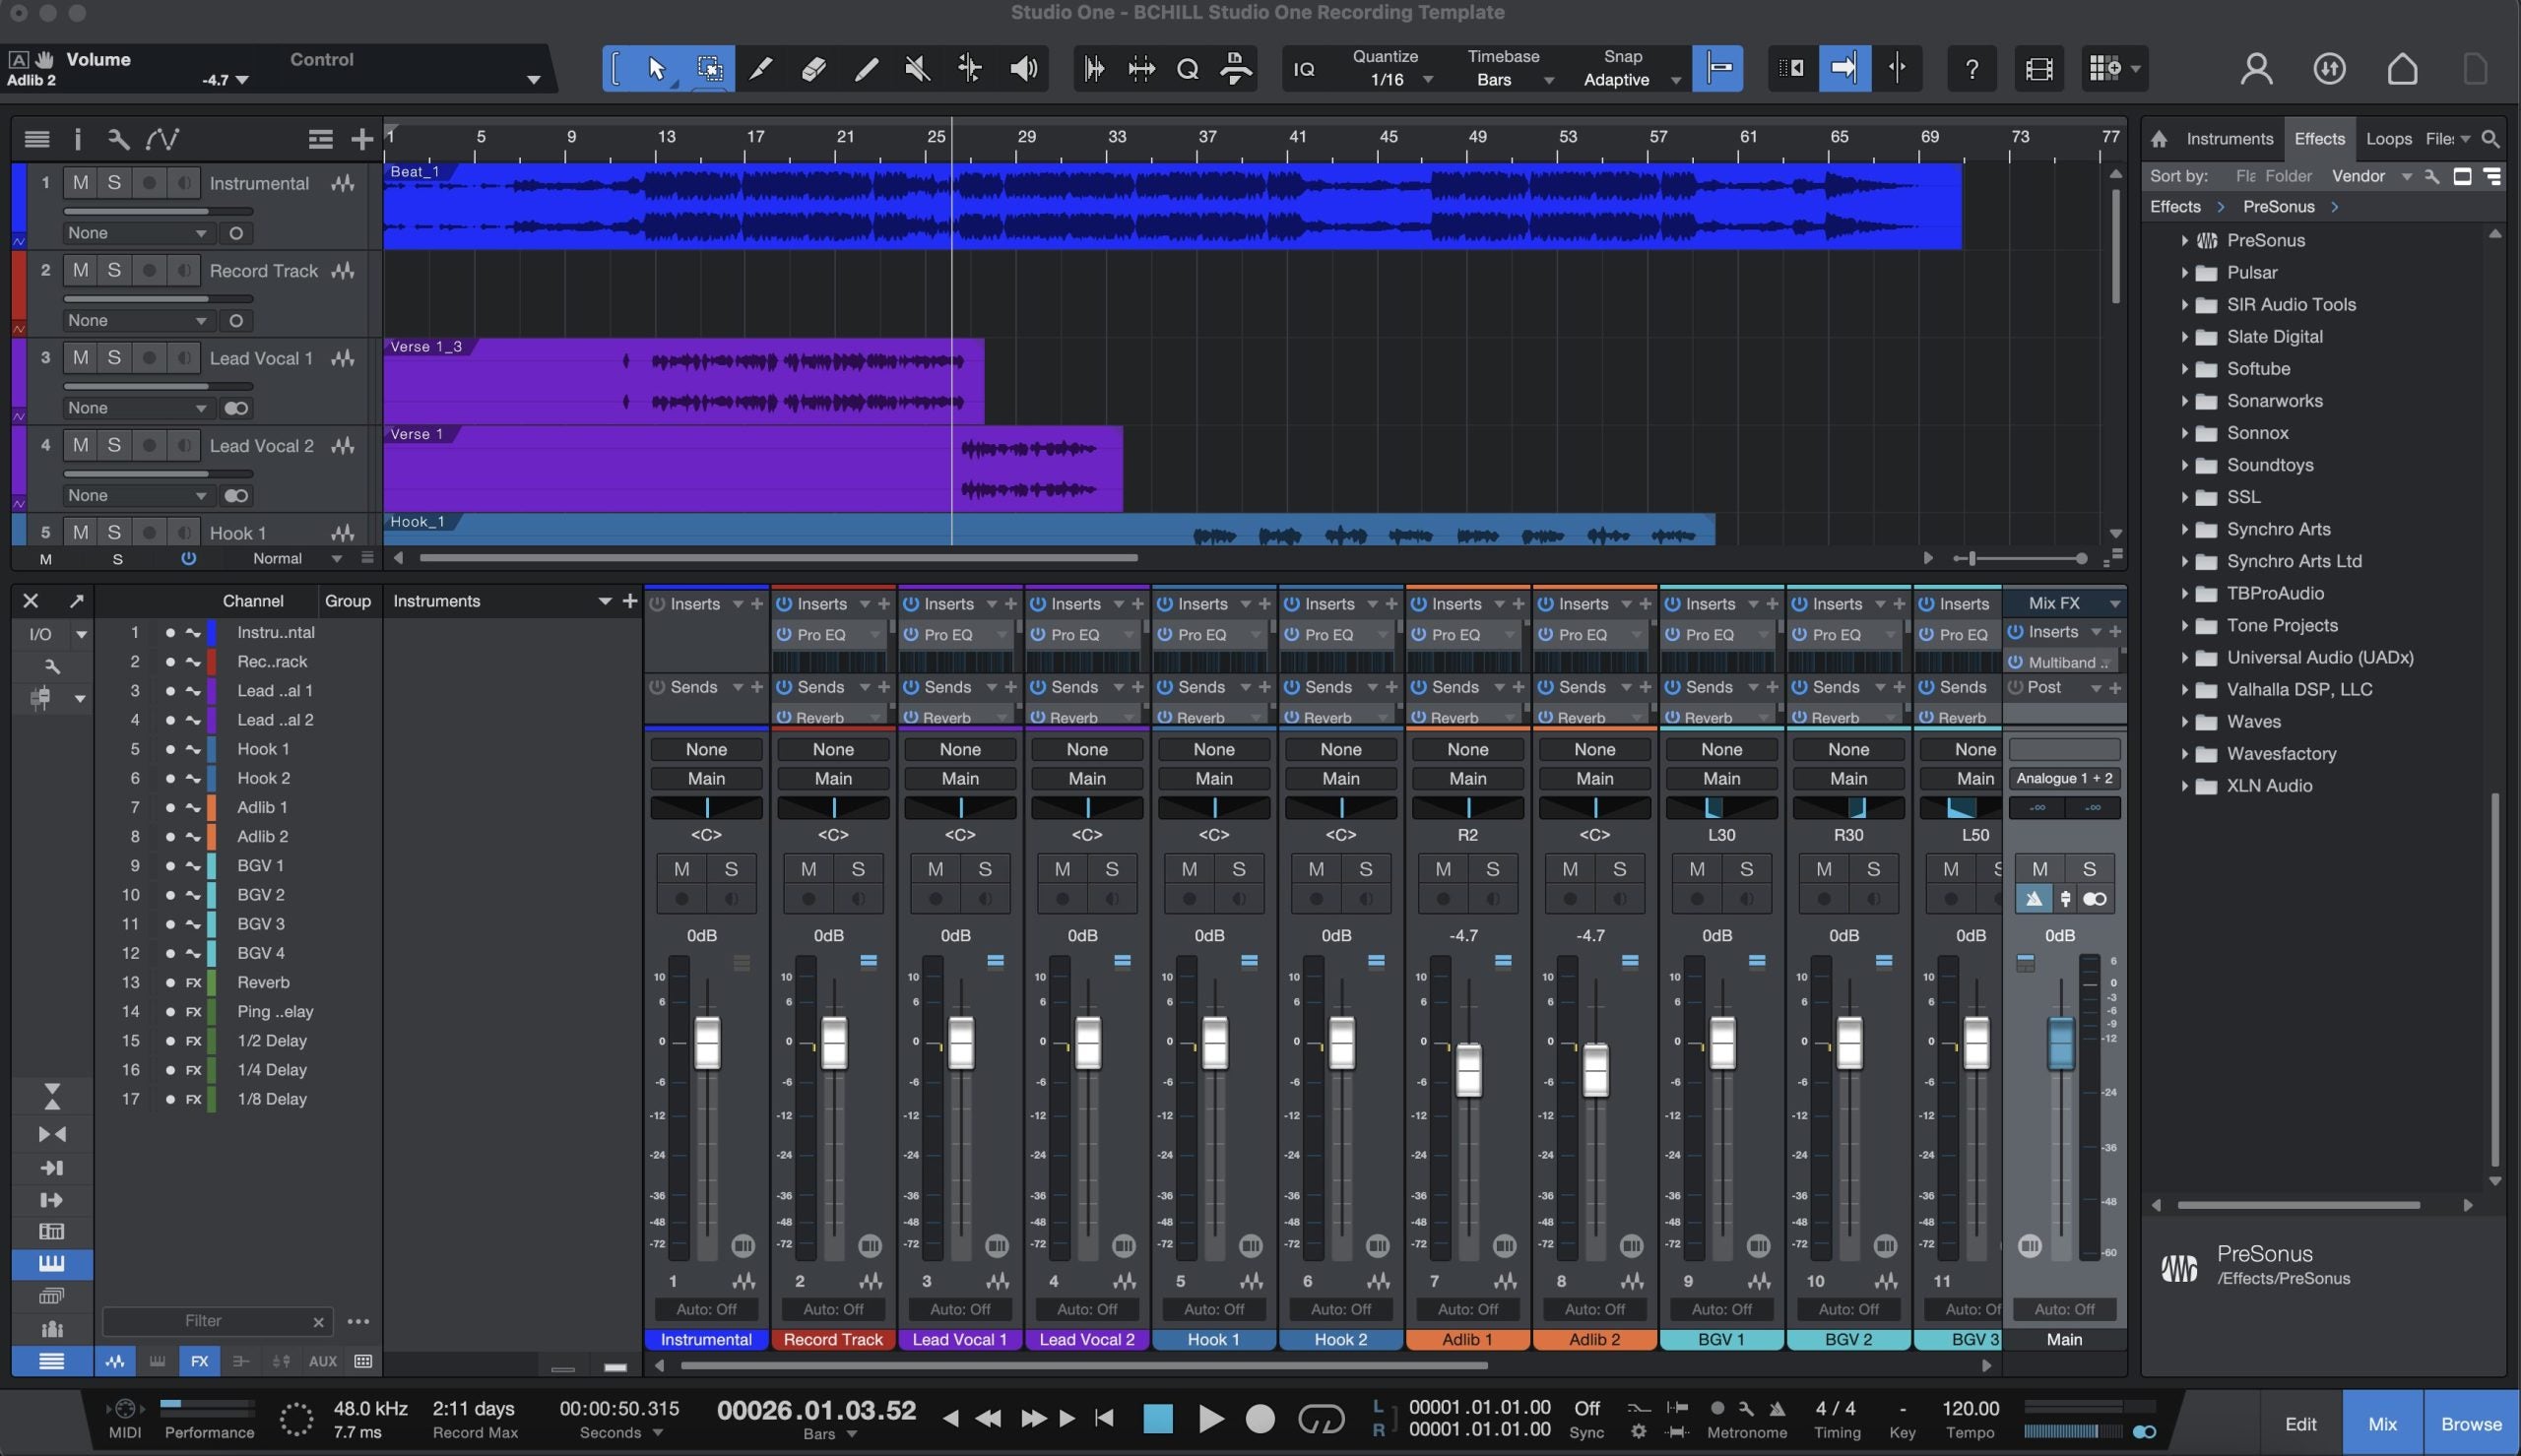The width and height of the screenshot is (2521, 1456).
Task: Mute the Instrumental track
Action: pos(81,183)
